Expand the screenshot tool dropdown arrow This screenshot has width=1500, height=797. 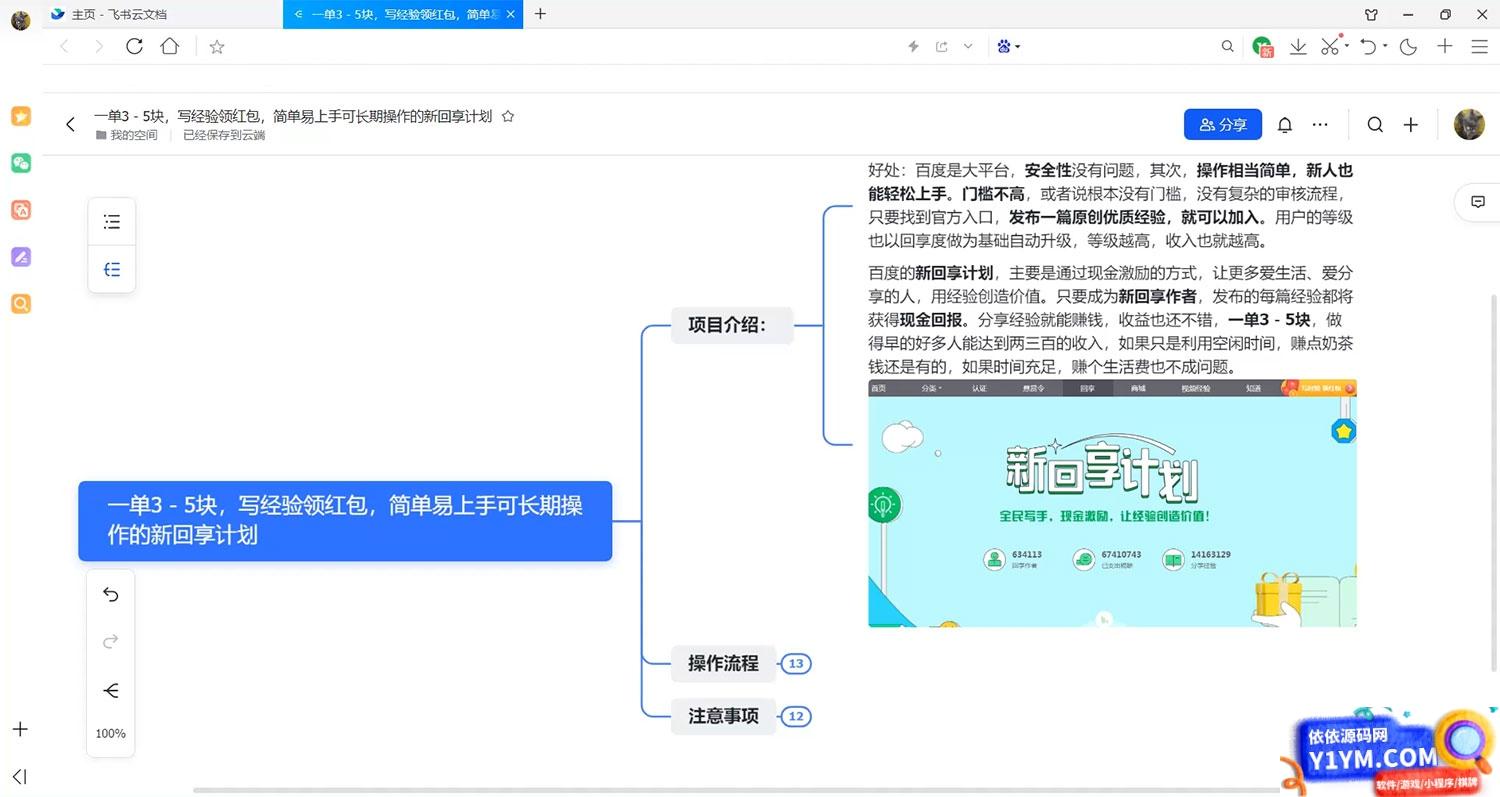click(1347, 46)
